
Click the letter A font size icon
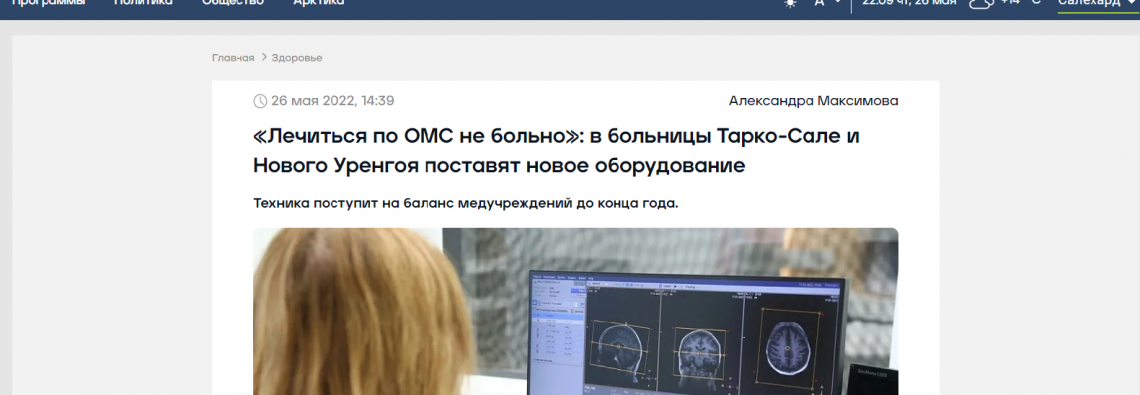click(819, 3)
